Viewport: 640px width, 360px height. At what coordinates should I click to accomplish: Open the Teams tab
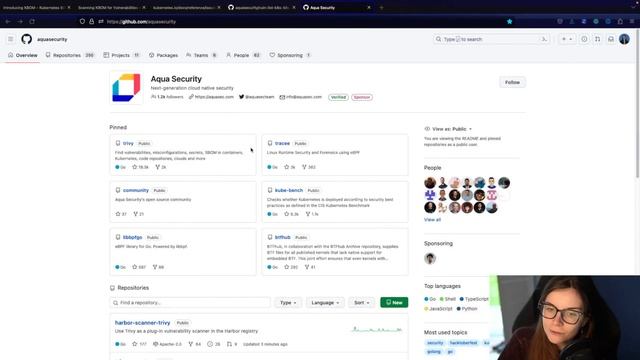tap(201, 55)
